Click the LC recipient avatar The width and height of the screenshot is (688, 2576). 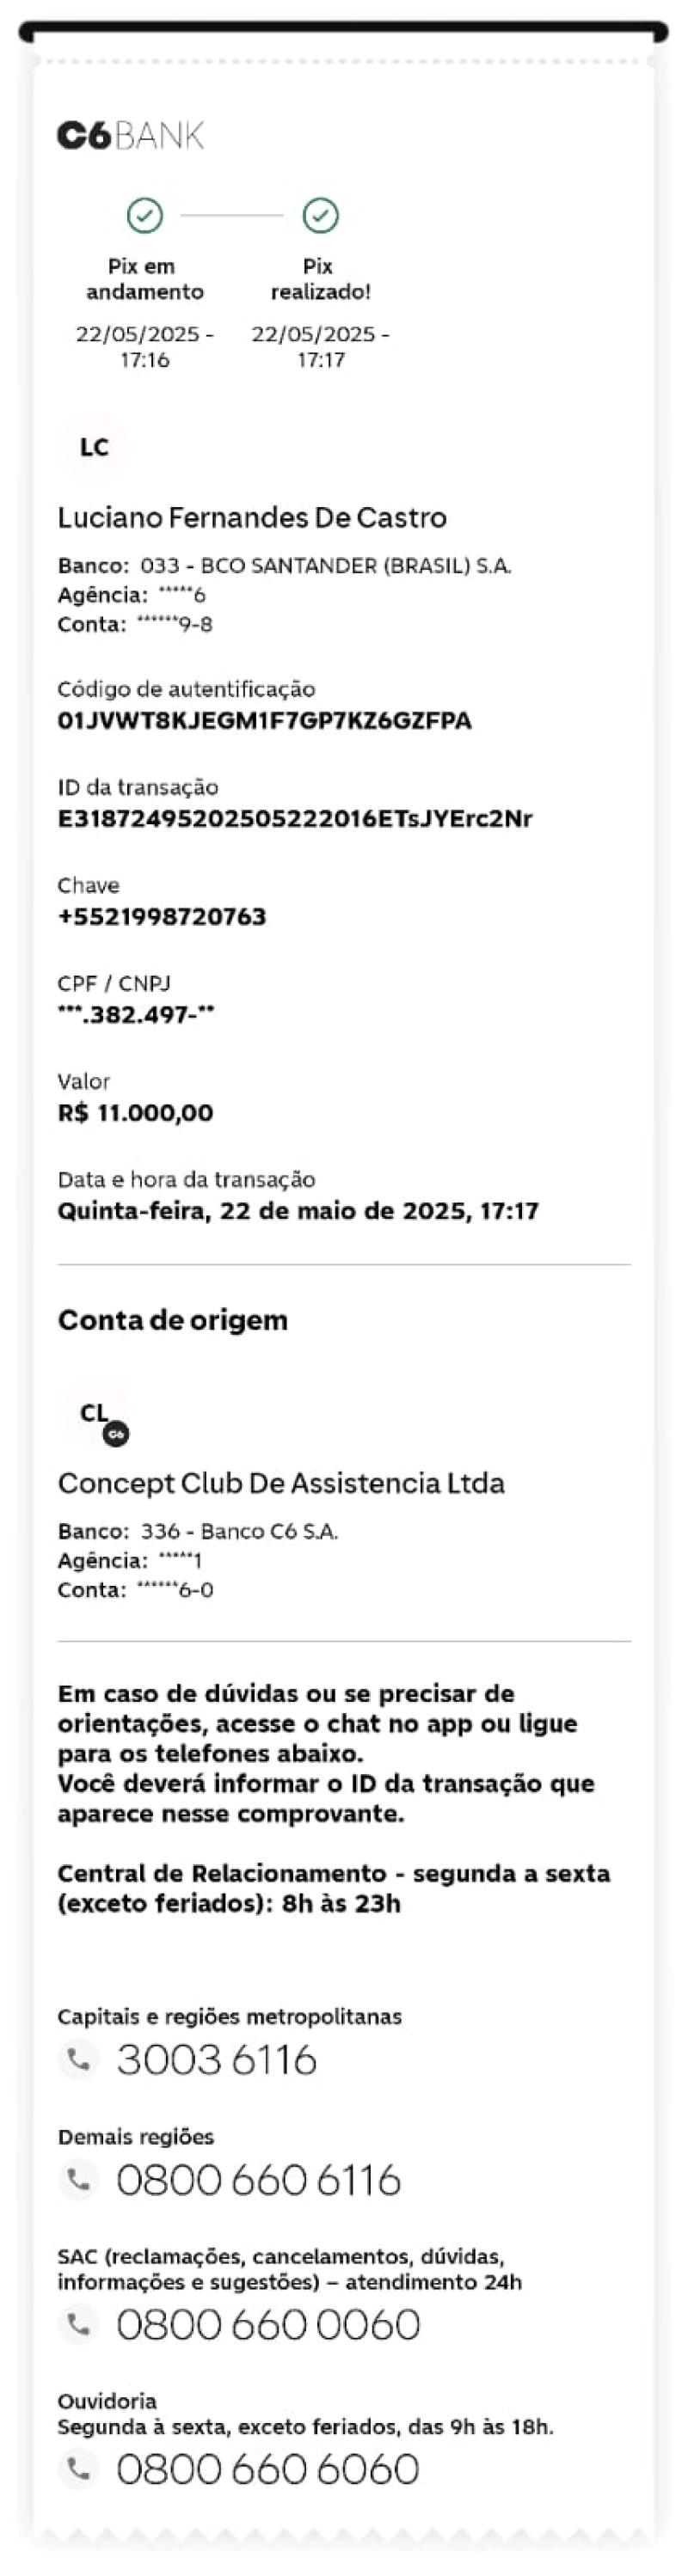coord(94,447)
